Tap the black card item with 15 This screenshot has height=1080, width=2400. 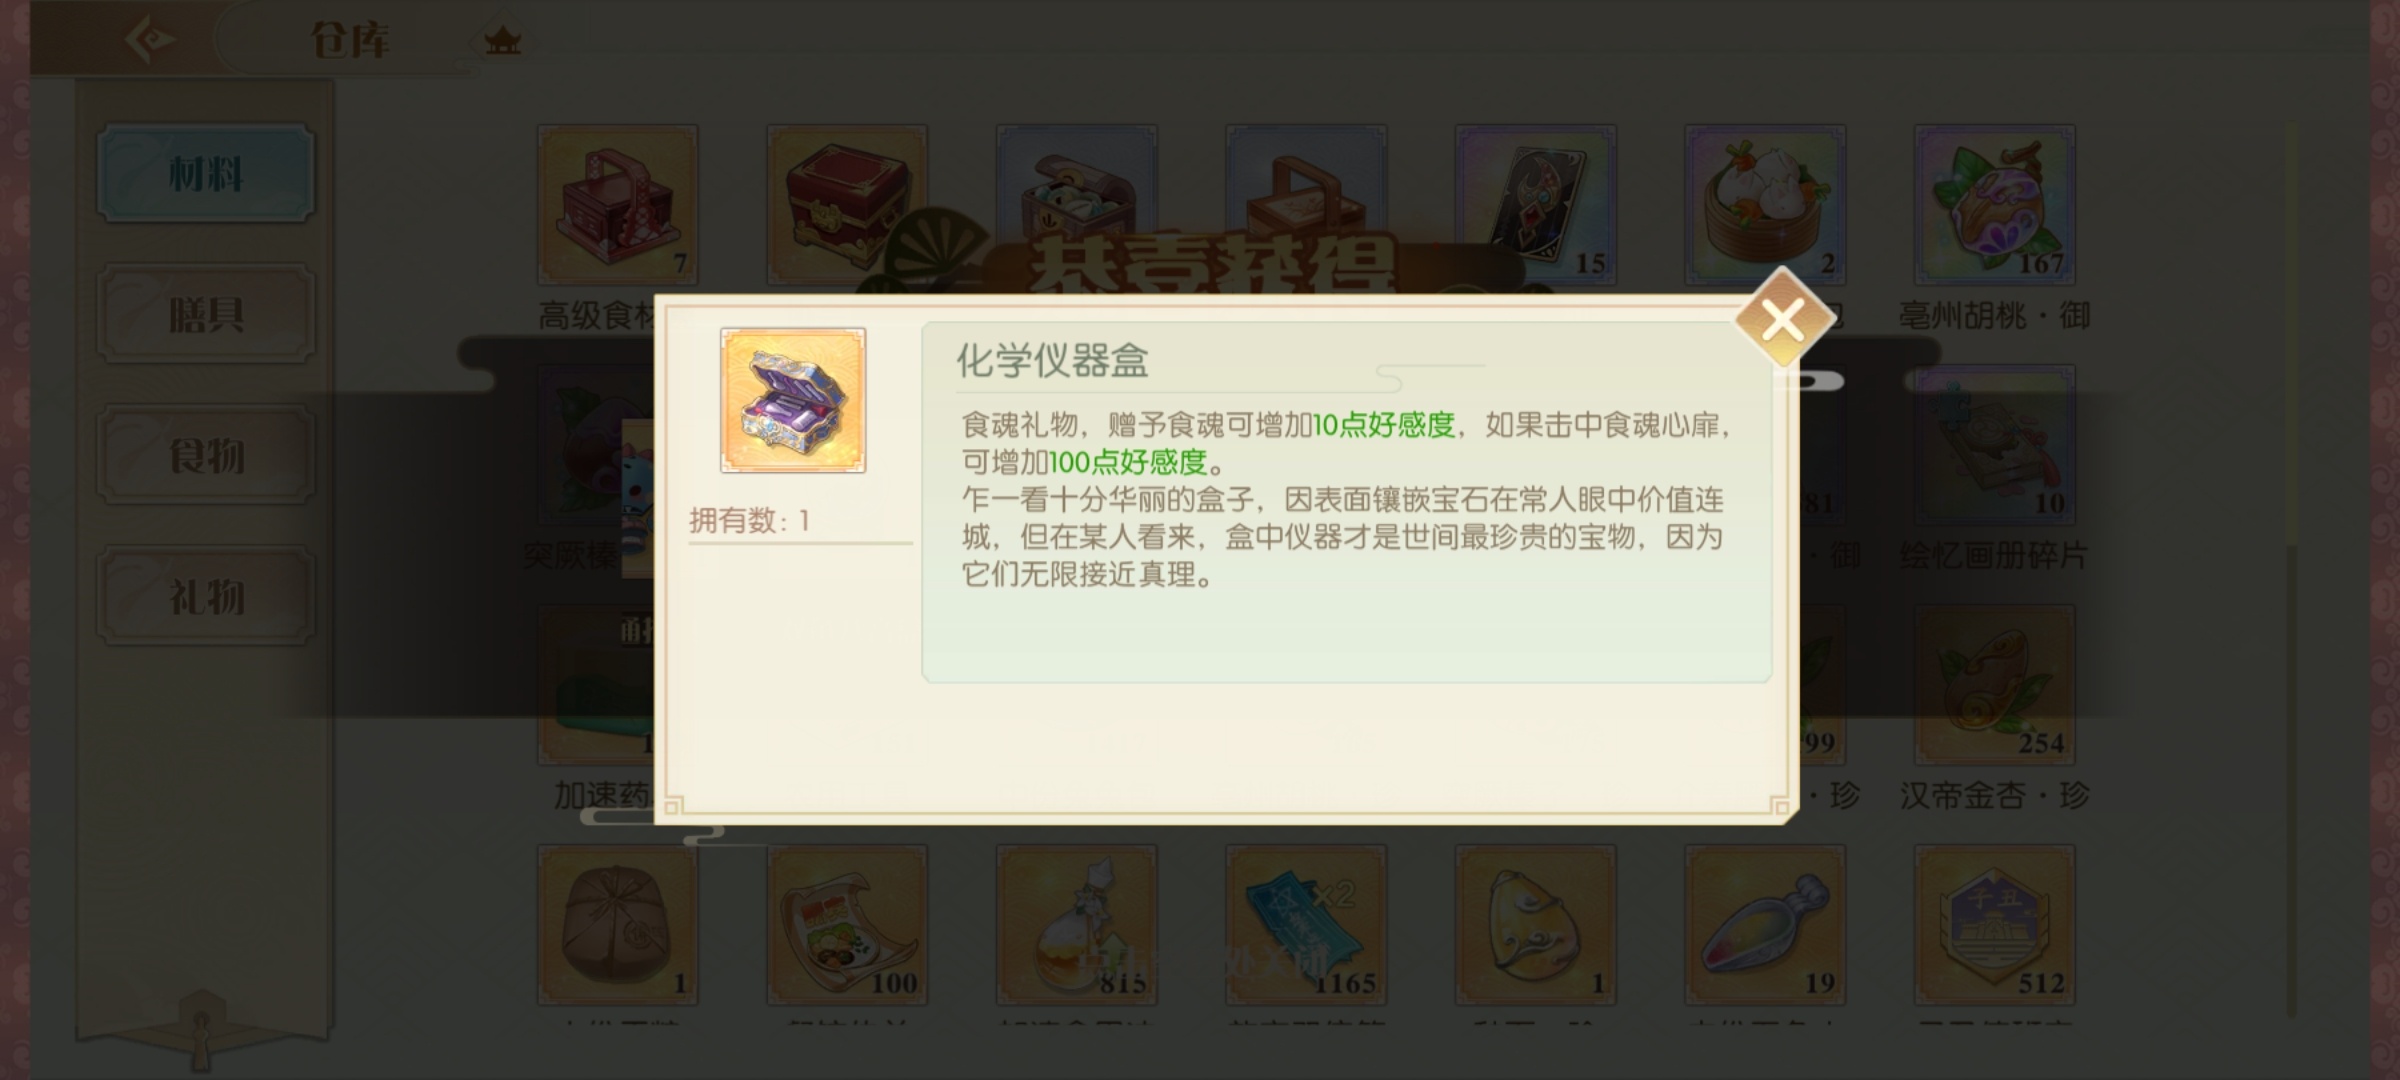pos(1535,205)
